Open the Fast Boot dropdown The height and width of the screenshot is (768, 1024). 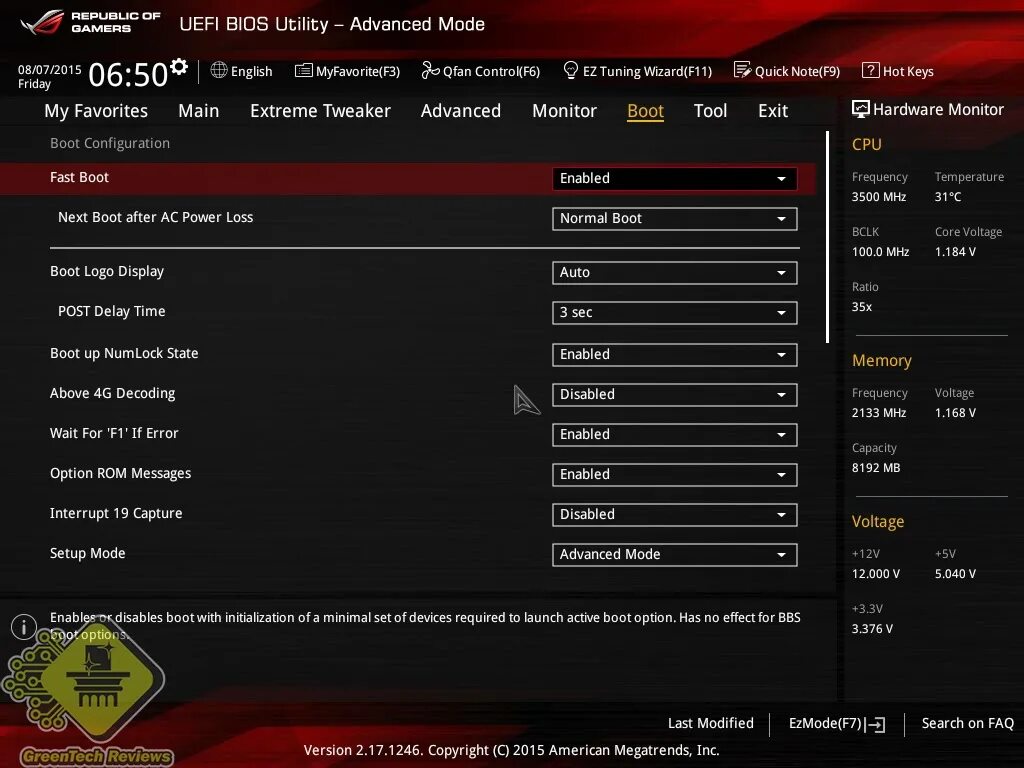675,179
